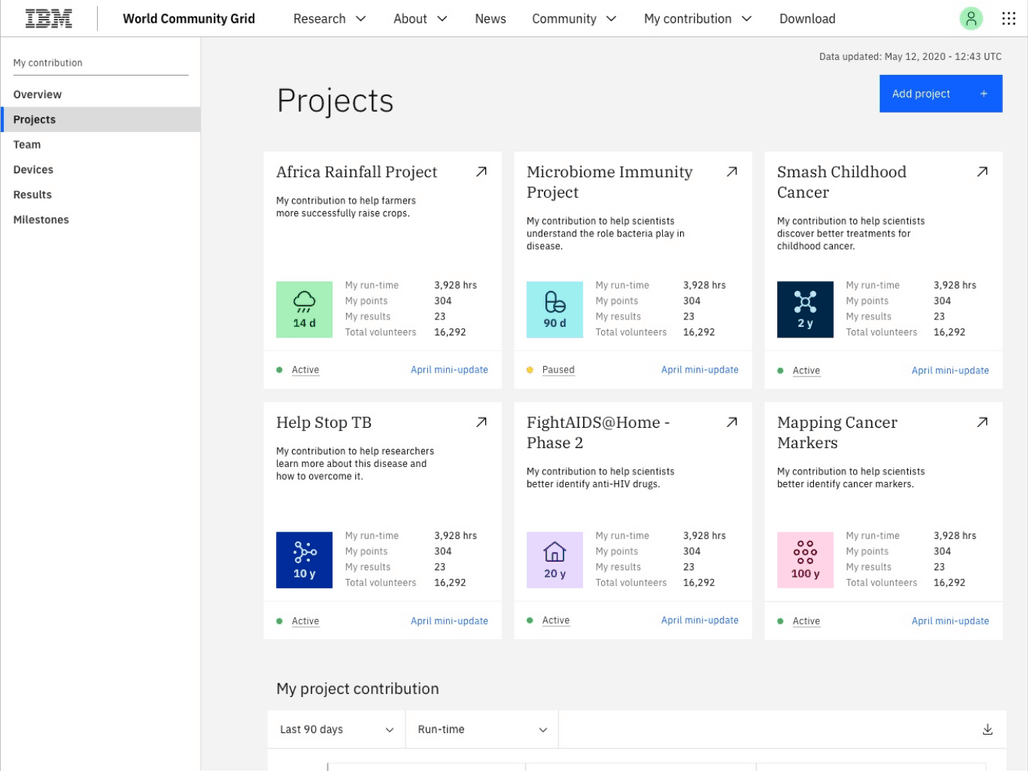Screen dimensions: 1028x771
Task: Open the News page
Action: [x=490, y=18]
